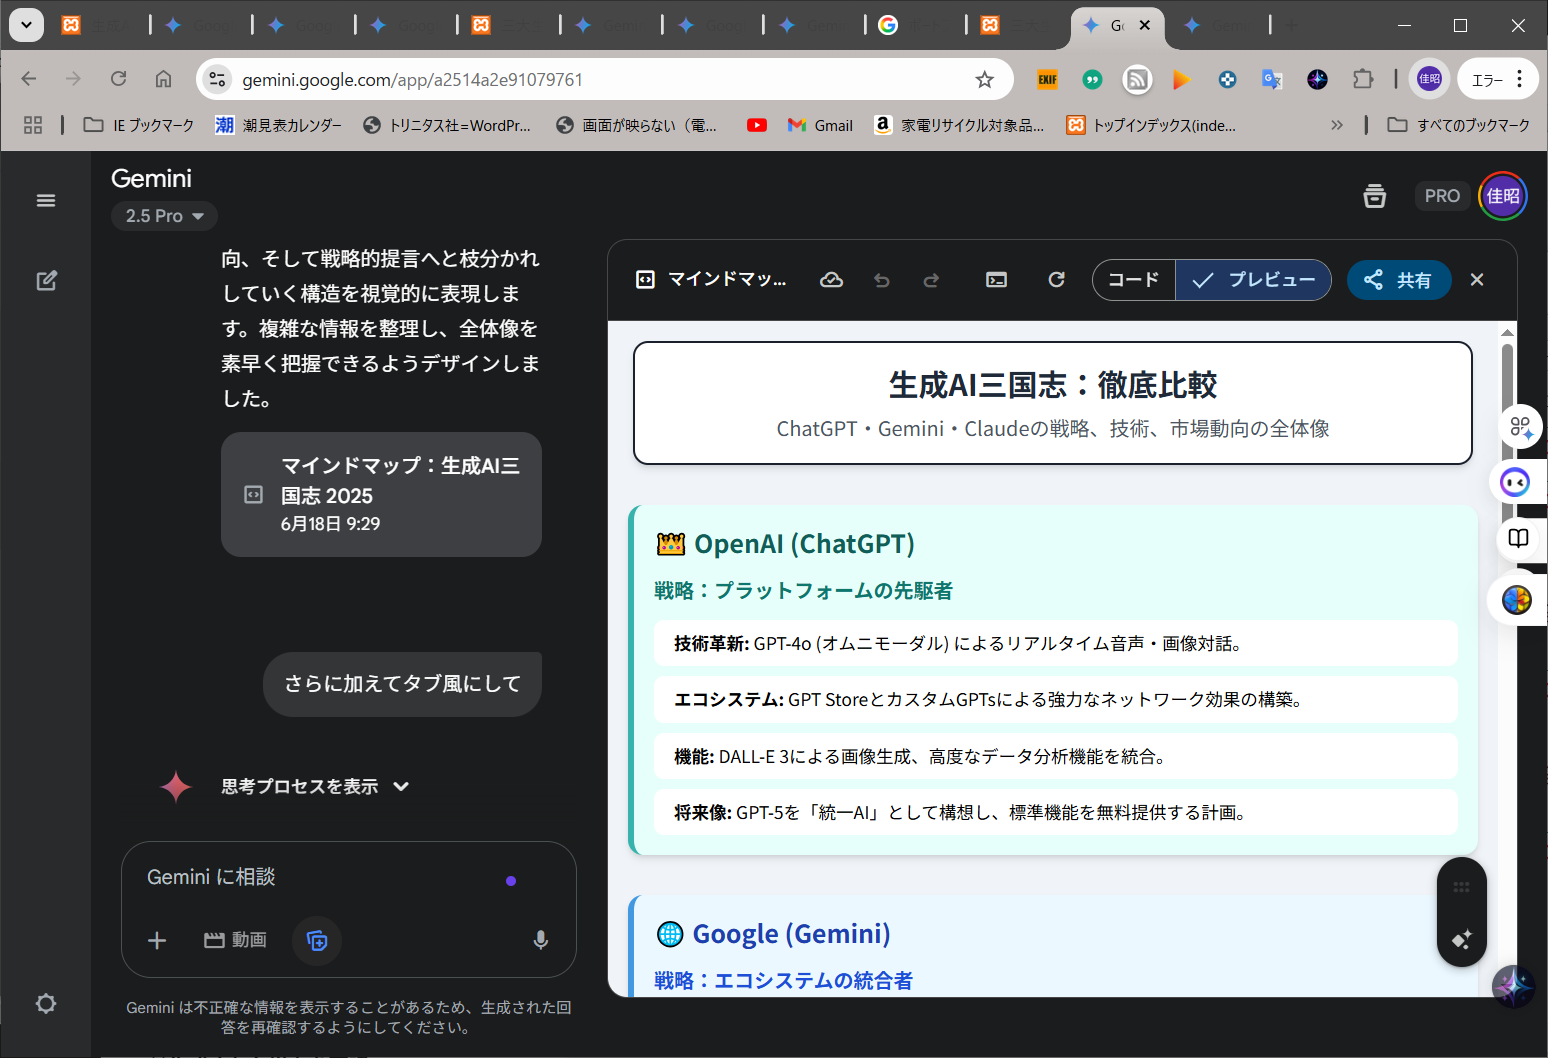
Task: Click the side extension icon with four shapes
Action: tap(1520, 428)
